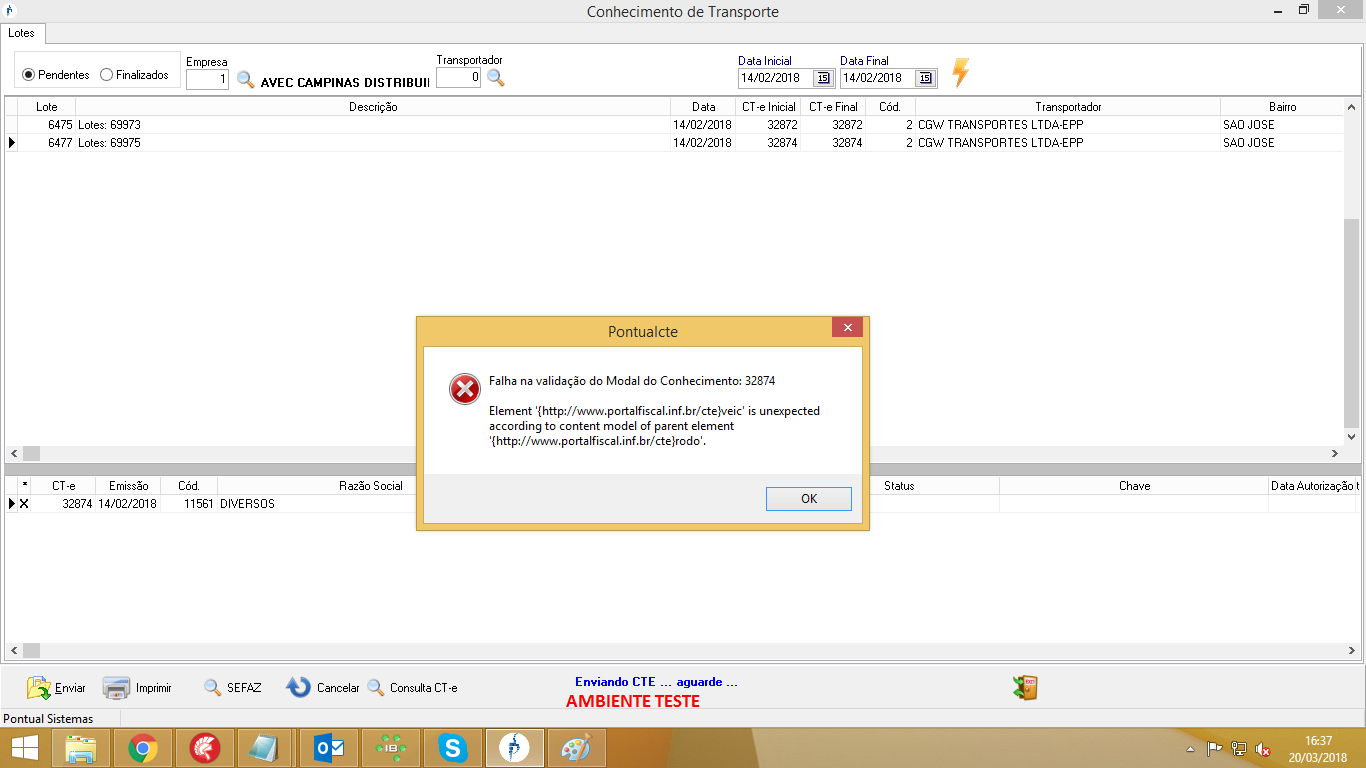This screenshot has width=1366, height=768.
Task: Click the Imprimir label
Action: pyautogui.click(x=154, y=688)
